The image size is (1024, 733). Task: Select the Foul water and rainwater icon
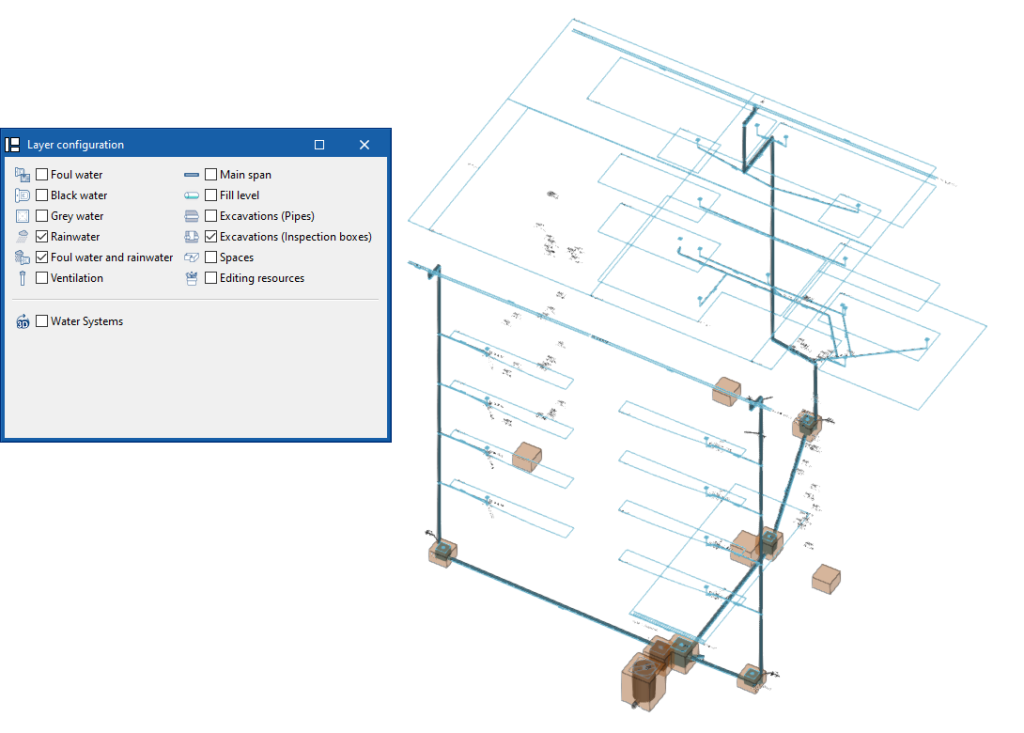click(x=21, y=257)
